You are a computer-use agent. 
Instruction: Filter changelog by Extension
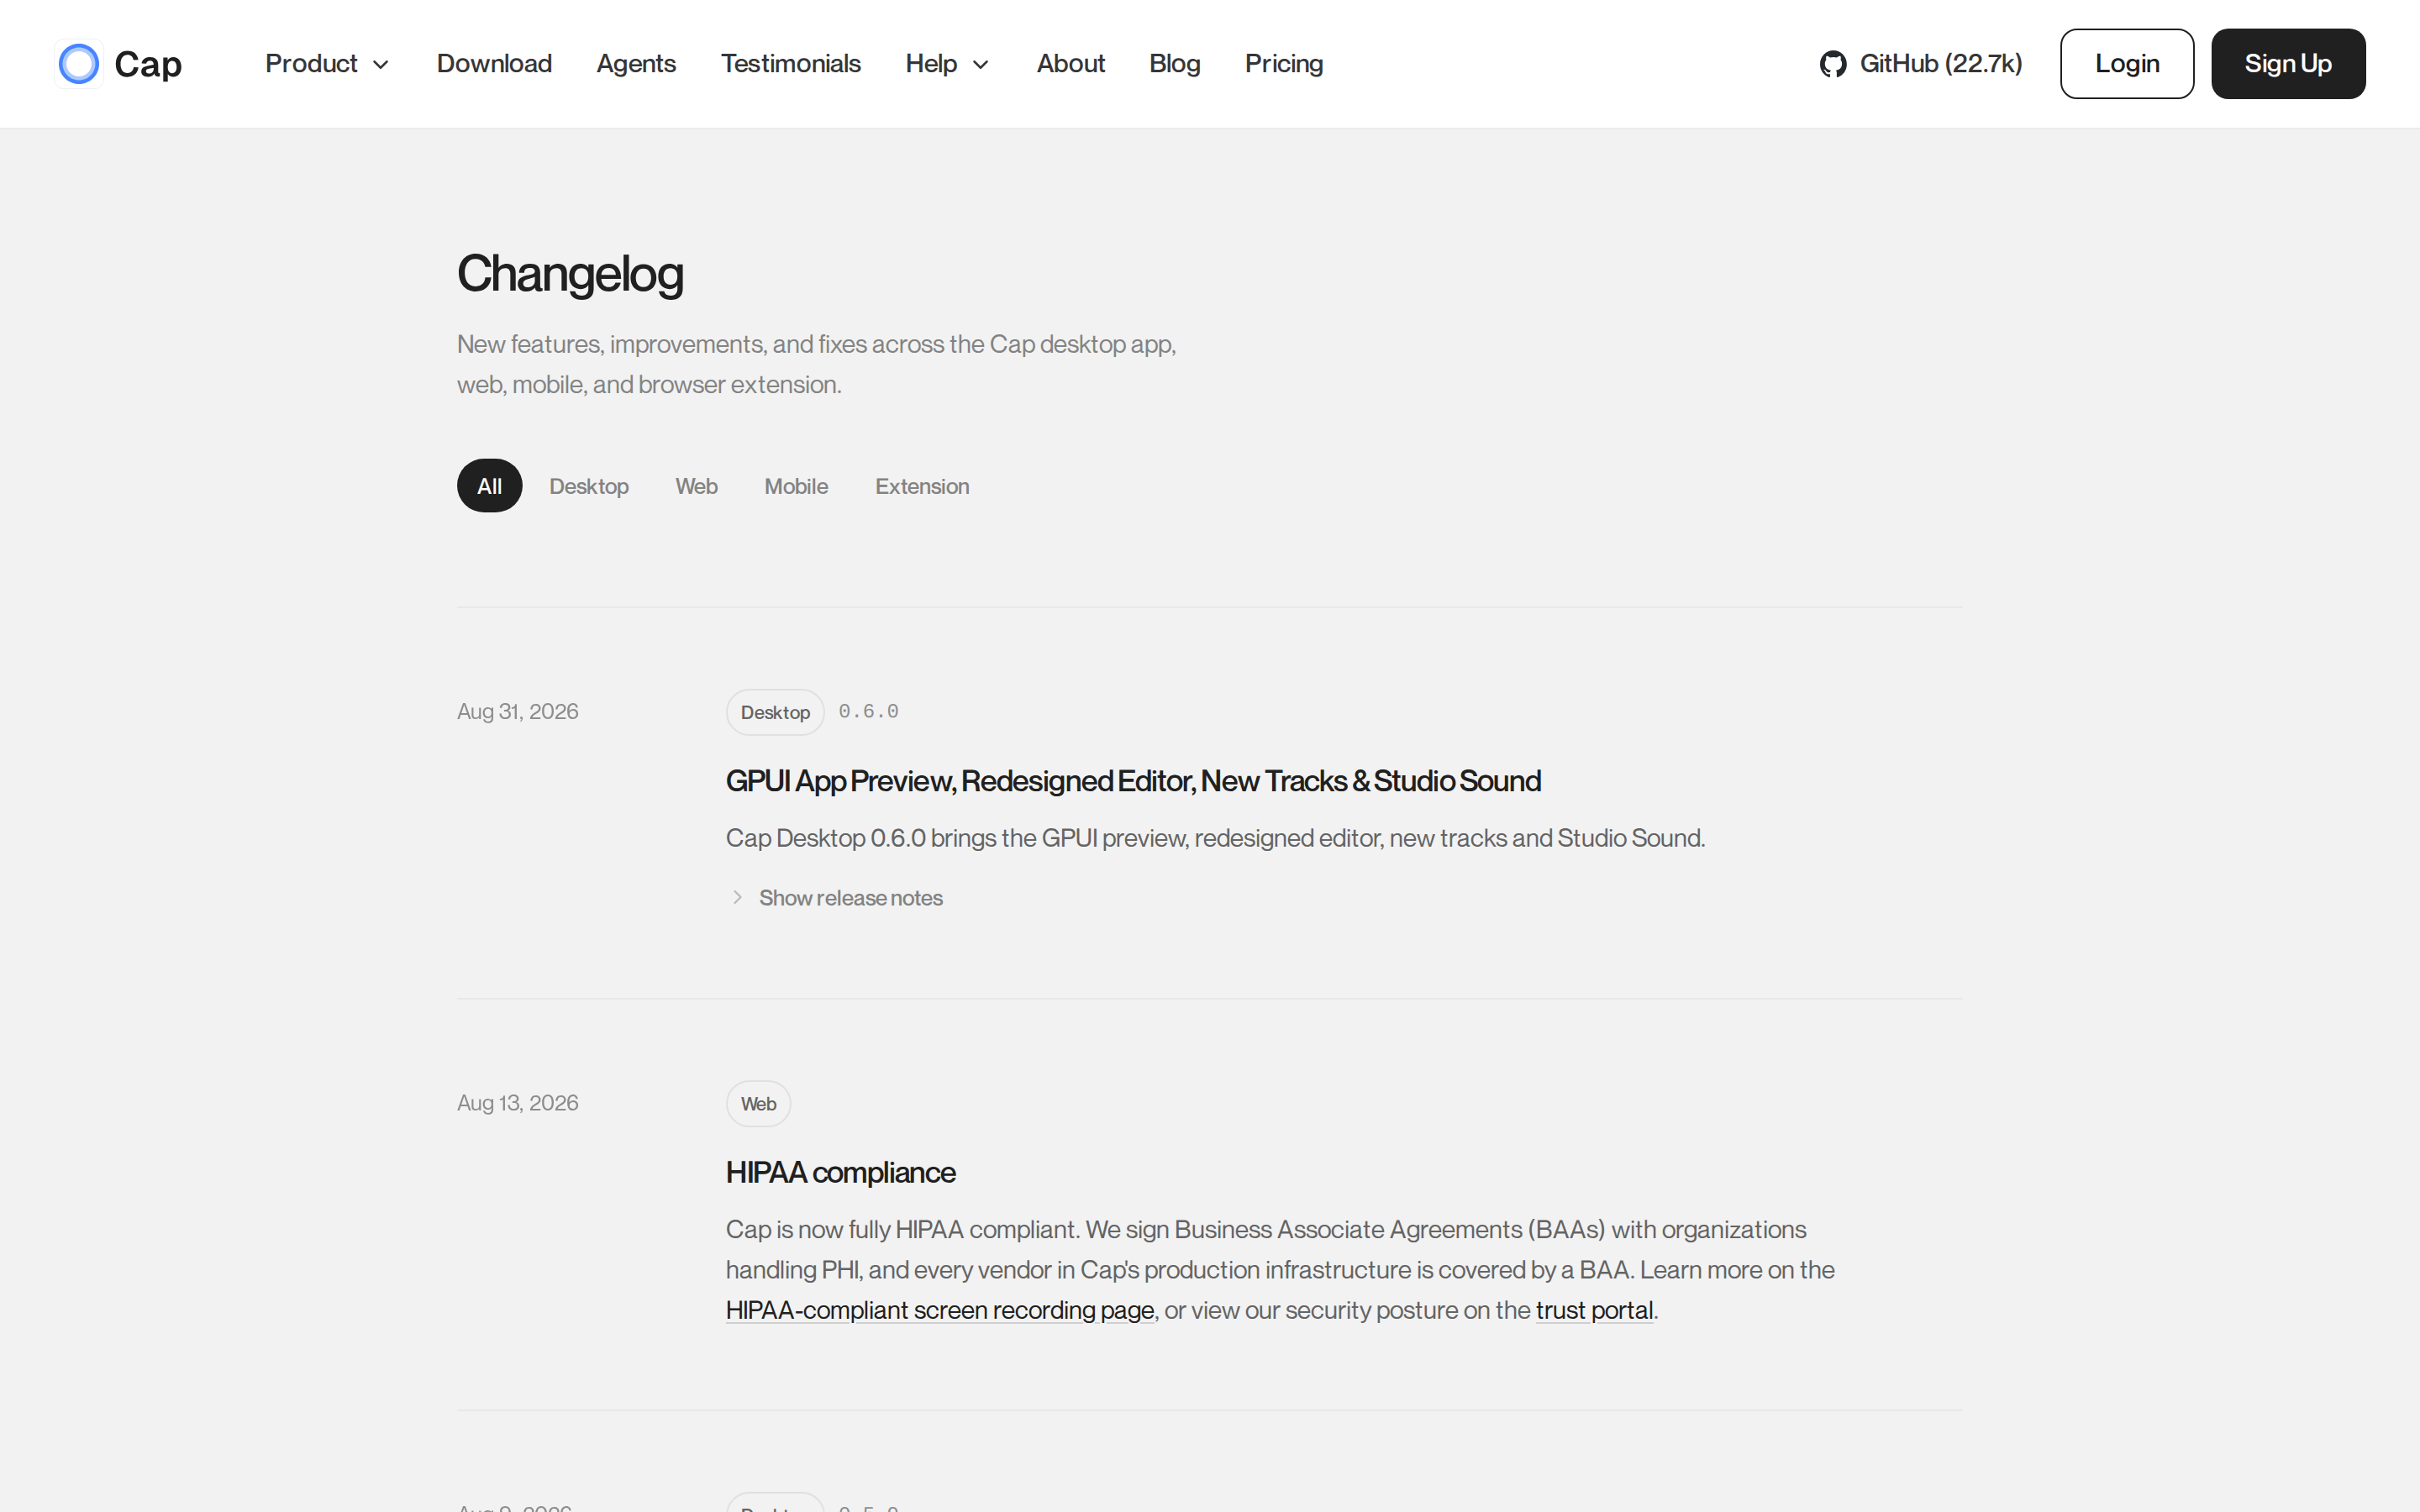click(922, 486)
